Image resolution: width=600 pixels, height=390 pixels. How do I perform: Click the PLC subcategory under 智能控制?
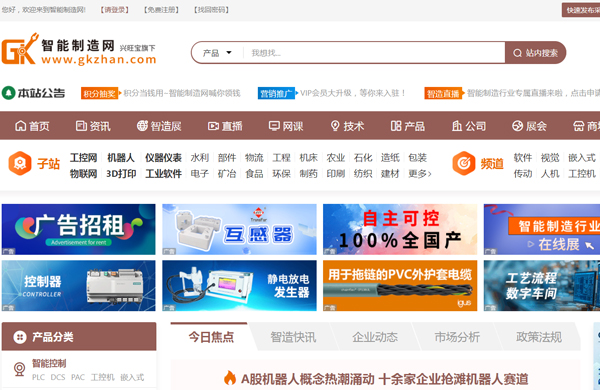pyautogui.click(x=38, y=377)
